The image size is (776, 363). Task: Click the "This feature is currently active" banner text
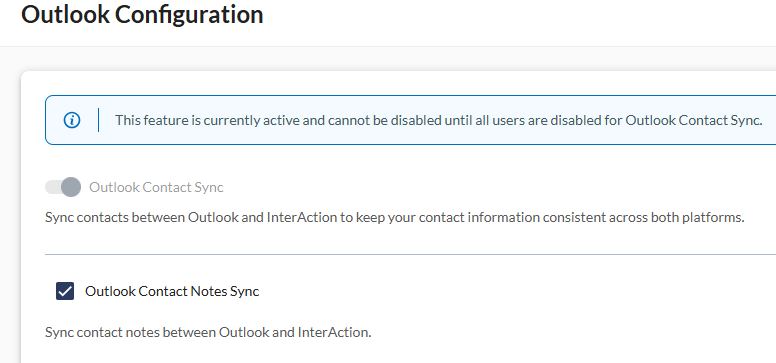coord(438,120)
